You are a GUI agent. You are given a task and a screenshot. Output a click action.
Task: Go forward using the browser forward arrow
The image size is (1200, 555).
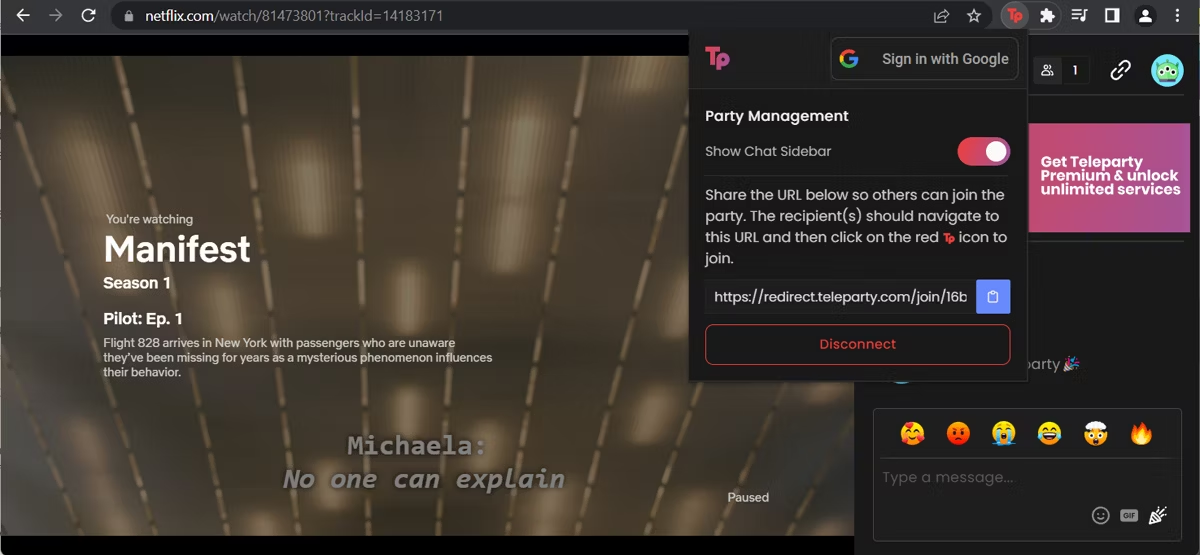pos(56,16)
